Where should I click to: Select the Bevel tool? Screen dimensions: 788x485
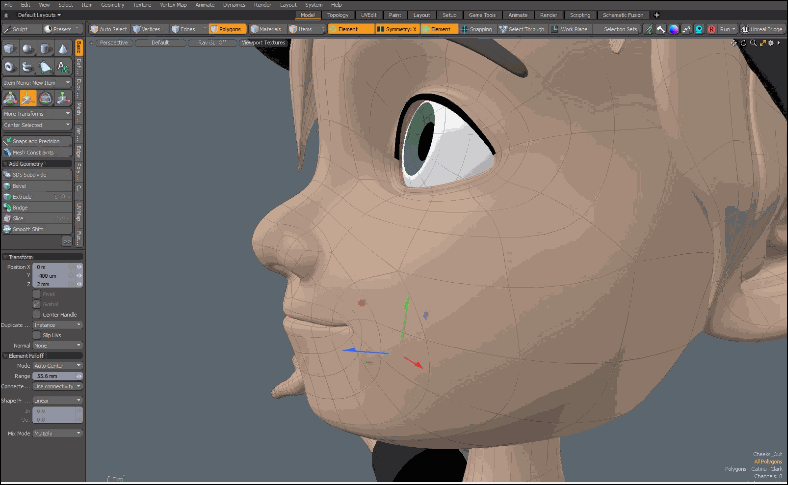21,186
